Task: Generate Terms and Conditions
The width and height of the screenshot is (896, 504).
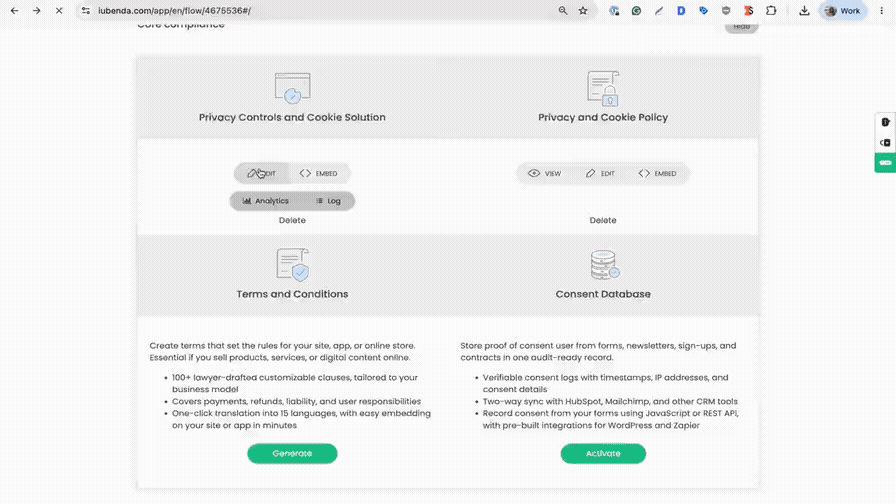Action: pyautogui.click(x=292, y=454)
